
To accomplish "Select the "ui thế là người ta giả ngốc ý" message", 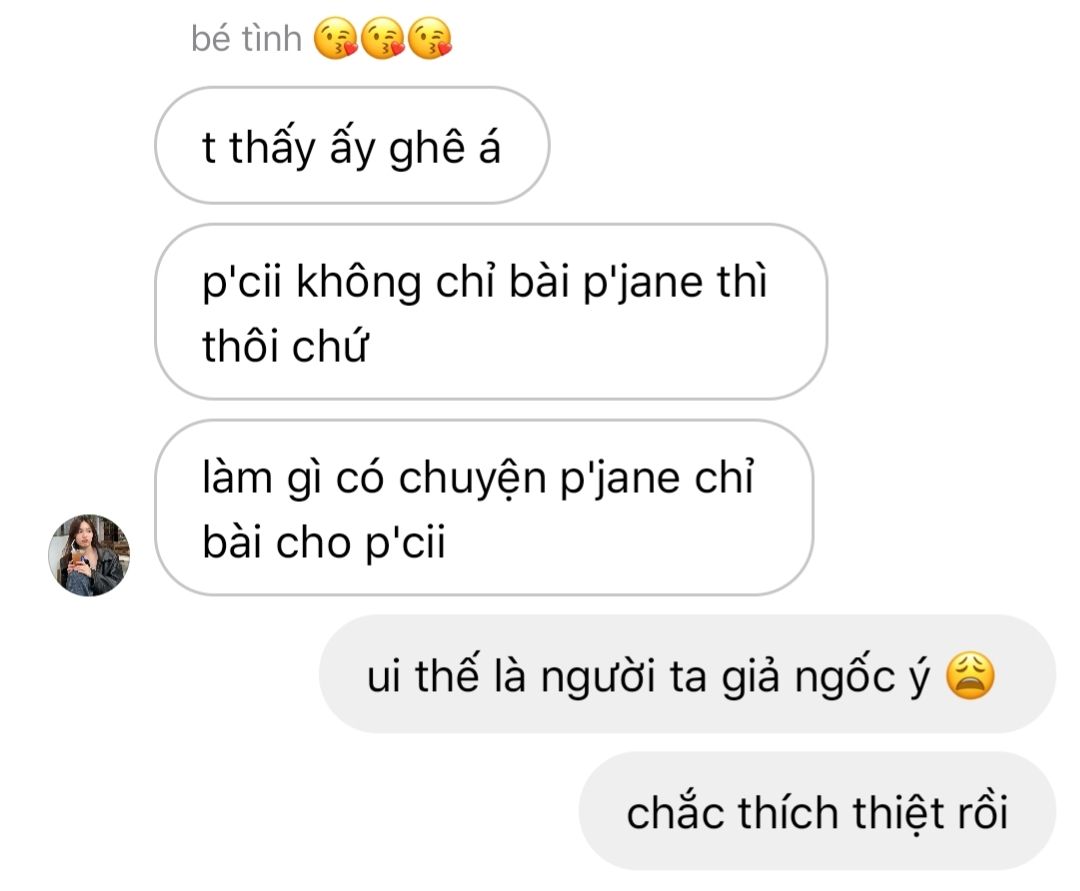I will (x=687, y=674).
